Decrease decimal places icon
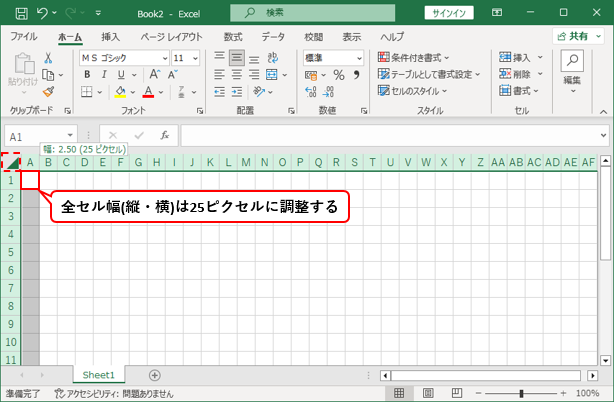The image size is (614, 402). coord(328,92)
